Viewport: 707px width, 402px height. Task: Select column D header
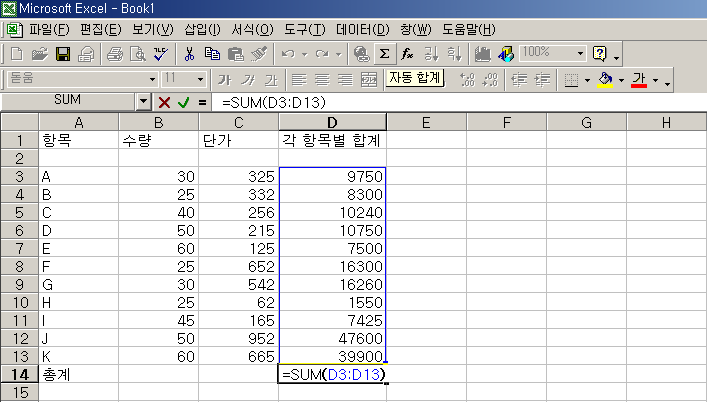[332, 122]
